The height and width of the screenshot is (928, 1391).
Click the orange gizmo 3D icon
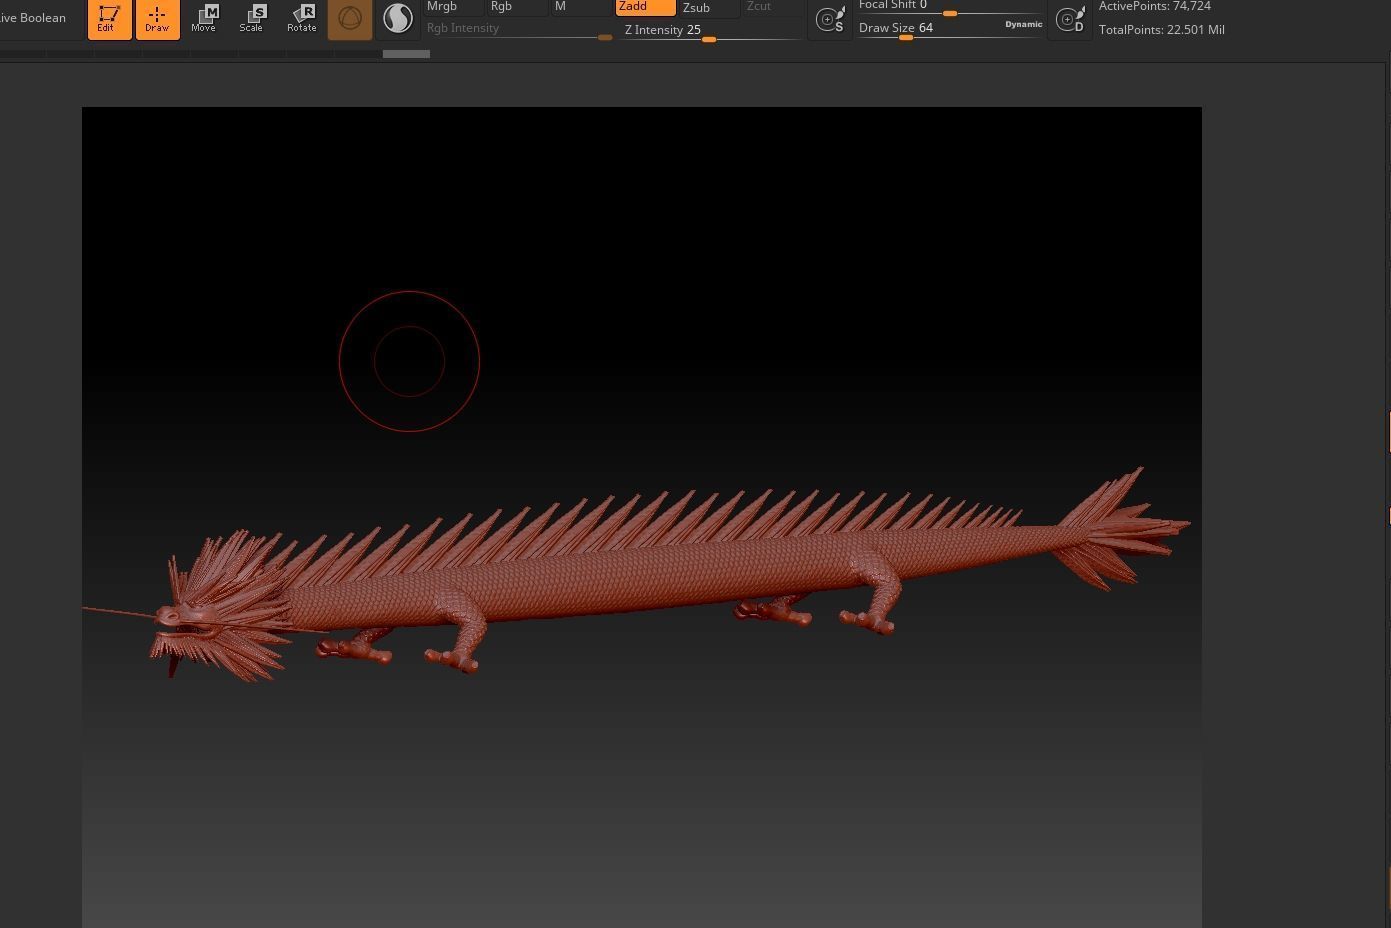coord(350,18)
